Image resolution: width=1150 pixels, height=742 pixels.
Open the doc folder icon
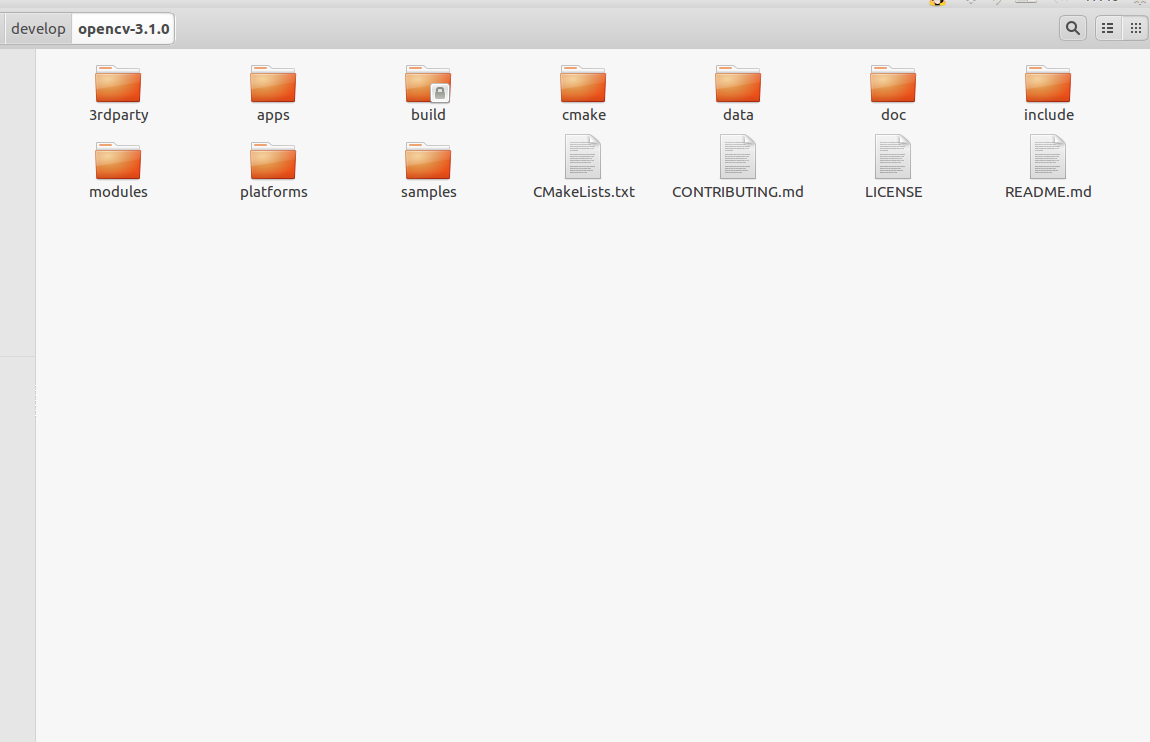tap(893, 84)
